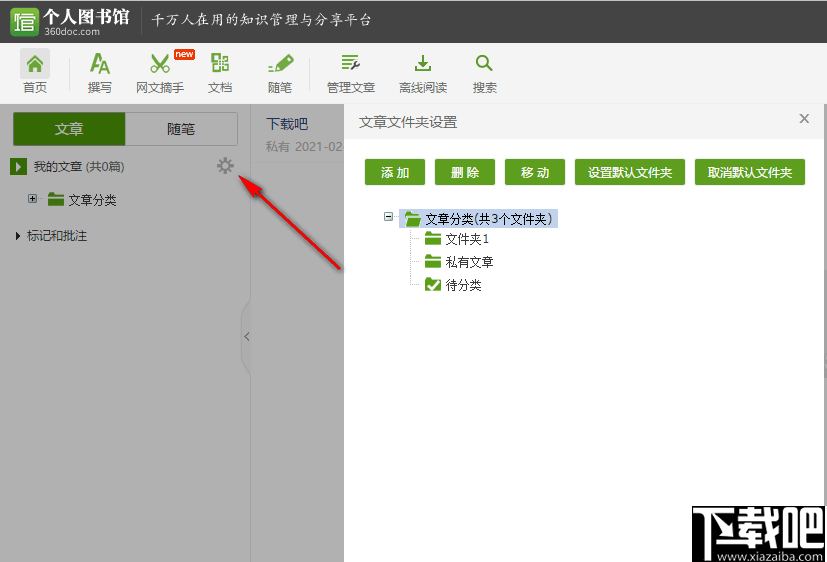827x562 pixels.
Task: Click 取消默认文件夹 button
Action: tap(749, 172)
